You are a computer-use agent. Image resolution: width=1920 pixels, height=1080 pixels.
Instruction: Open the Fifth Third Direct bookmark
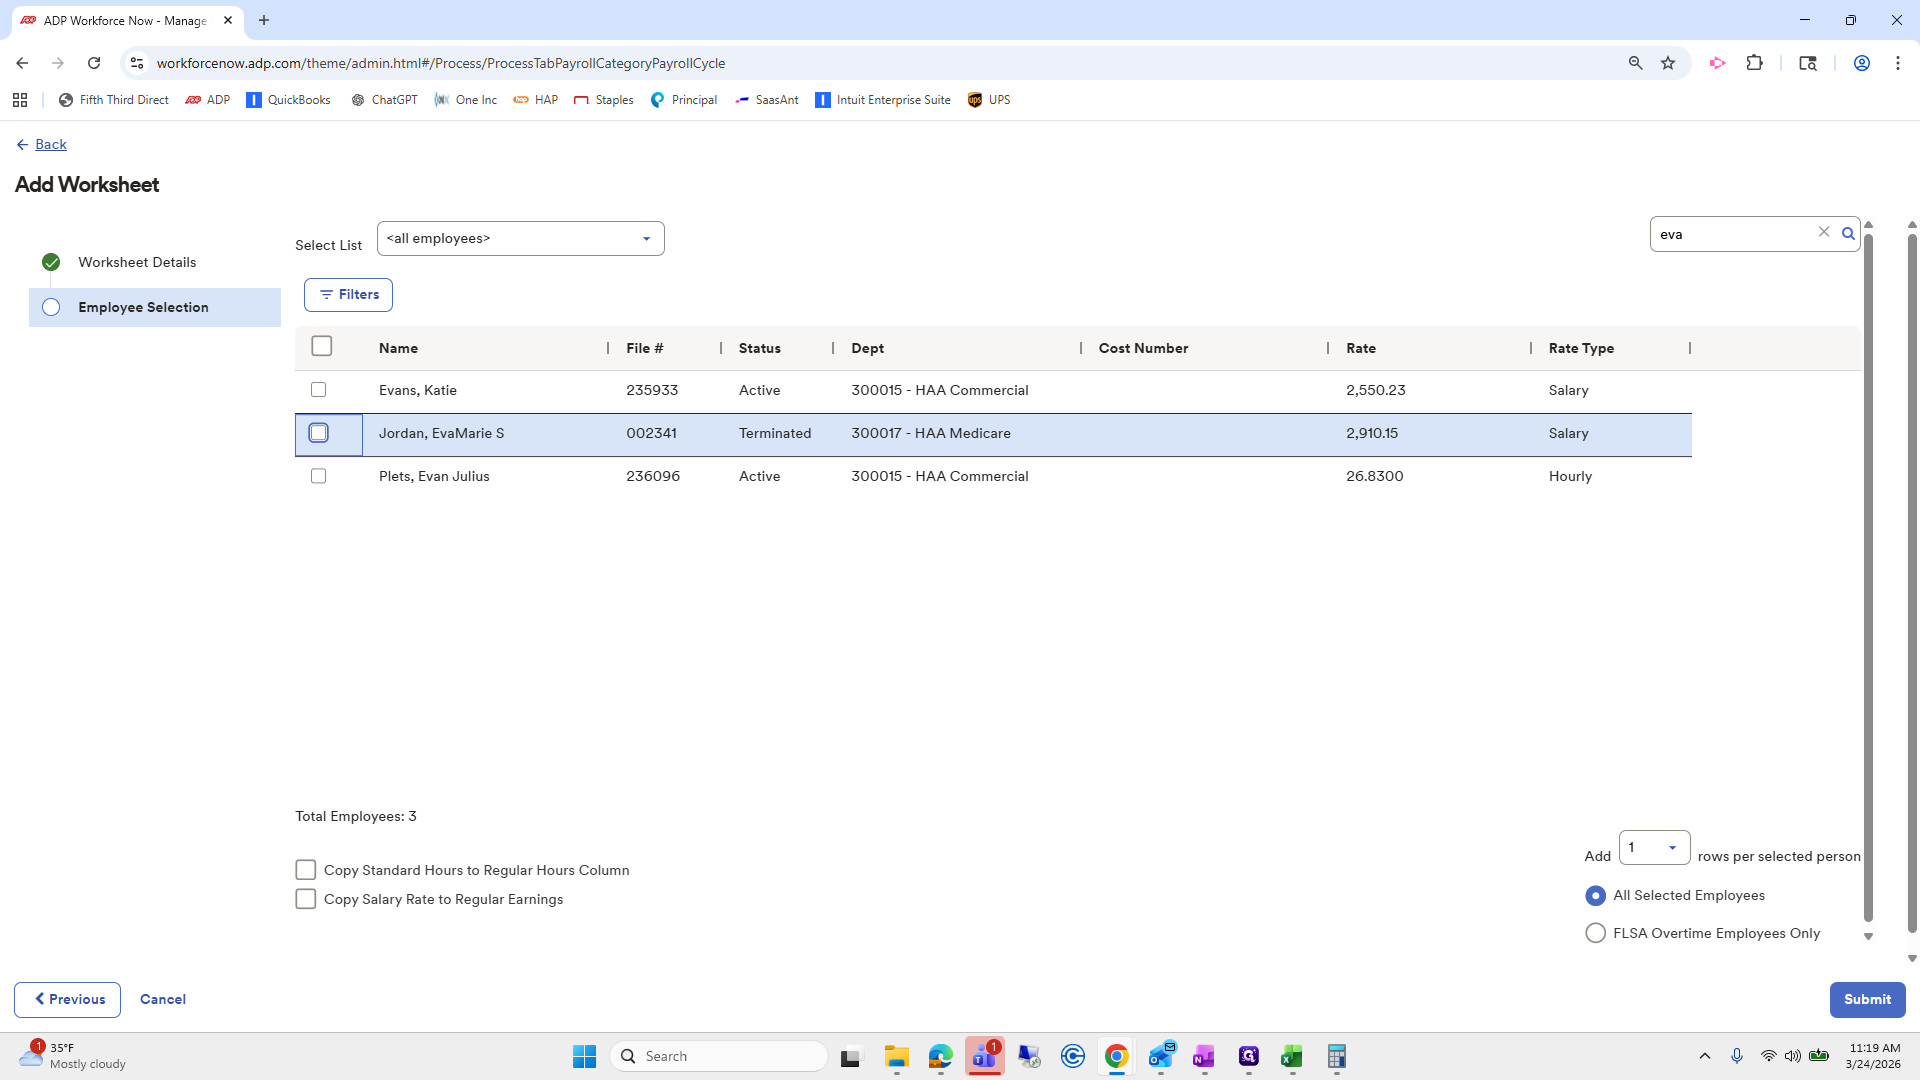(113, 100)
